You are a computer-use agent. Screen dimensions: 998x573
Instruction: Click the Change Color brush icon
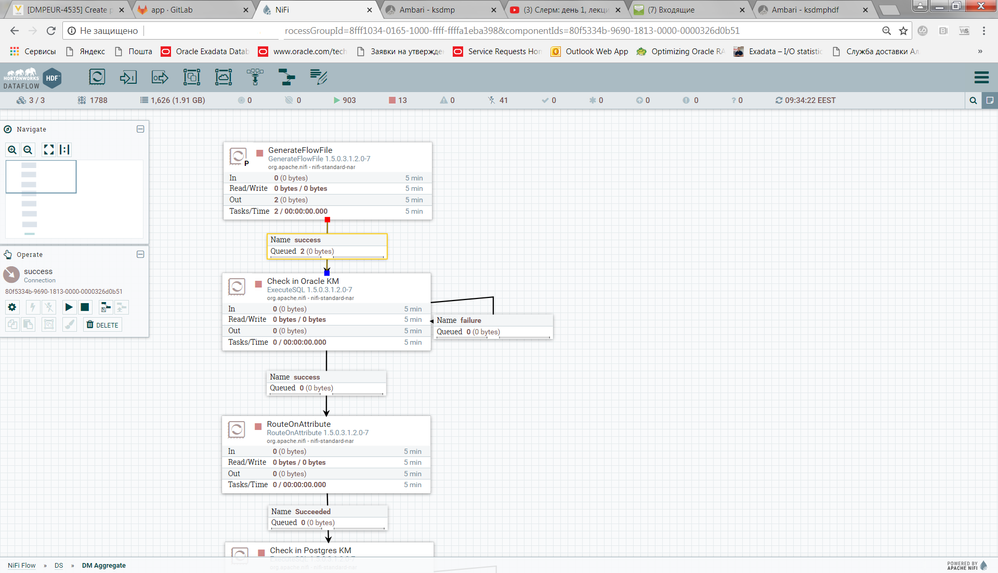69,325
